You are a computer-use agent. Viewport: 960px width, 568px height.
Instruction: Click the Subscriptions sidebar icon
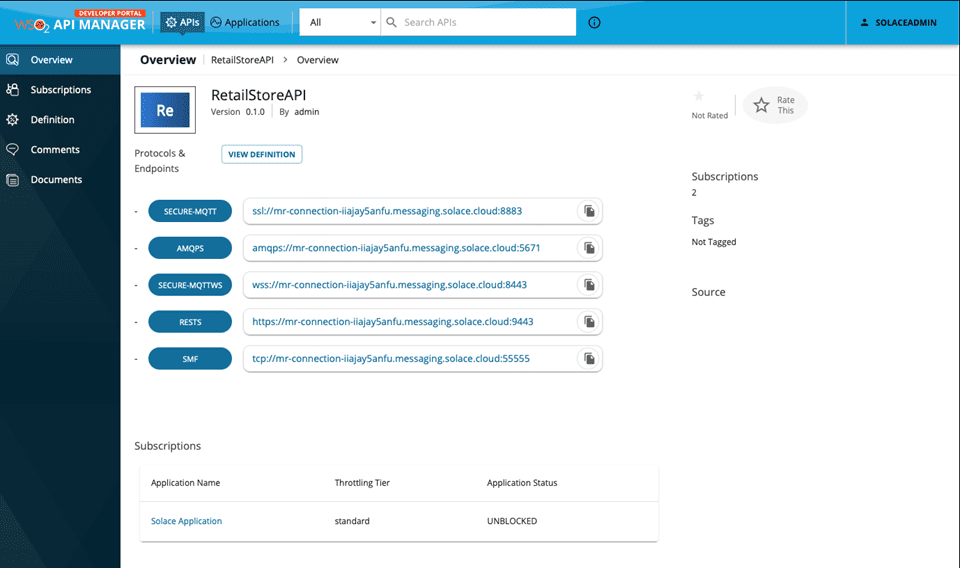tap(12, 89)
